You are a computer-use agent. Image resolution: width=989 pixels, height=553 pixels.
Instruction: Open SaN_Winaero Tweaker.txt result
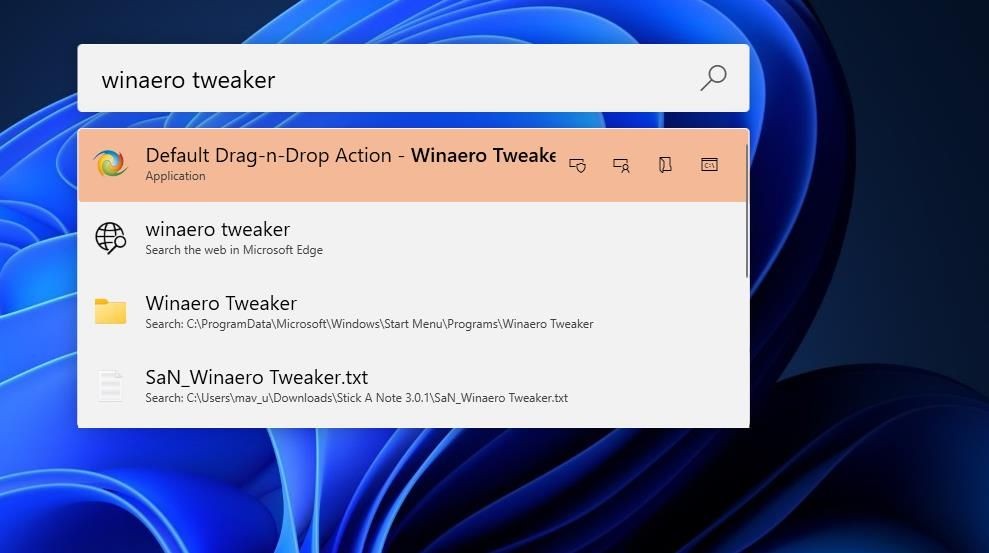click(x=413, y=386)
